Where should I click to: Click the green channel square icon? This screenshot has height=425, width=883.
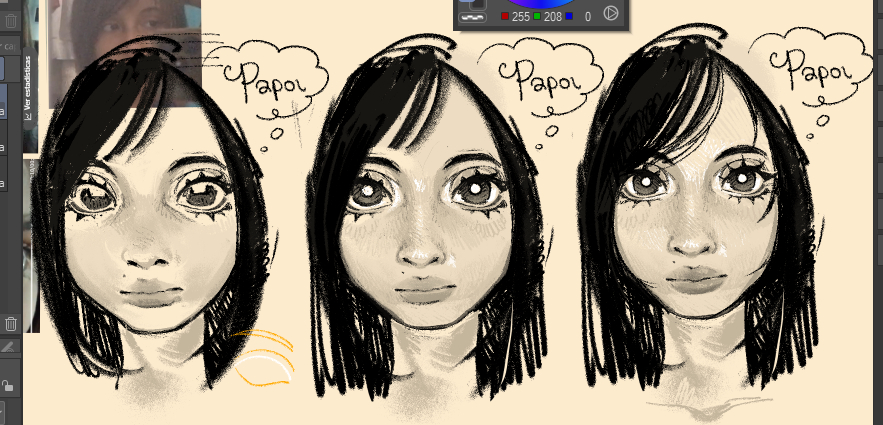(x=537, y=17)
